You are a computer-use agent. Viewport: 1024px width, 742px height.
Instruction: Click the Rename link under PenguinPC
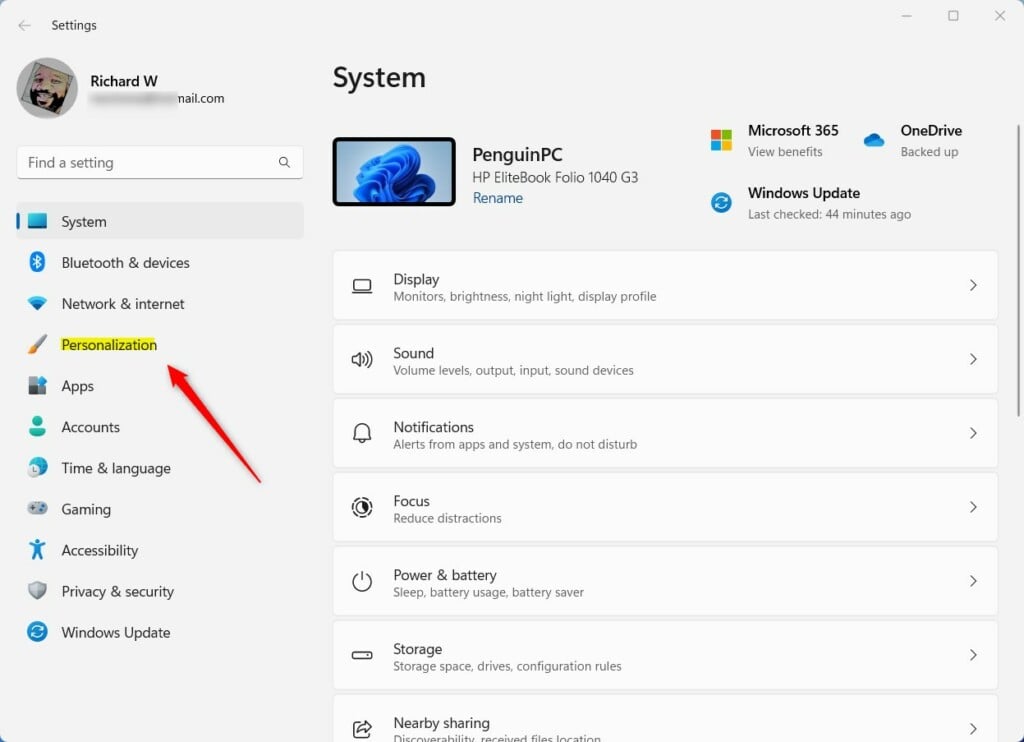[498, 198]
